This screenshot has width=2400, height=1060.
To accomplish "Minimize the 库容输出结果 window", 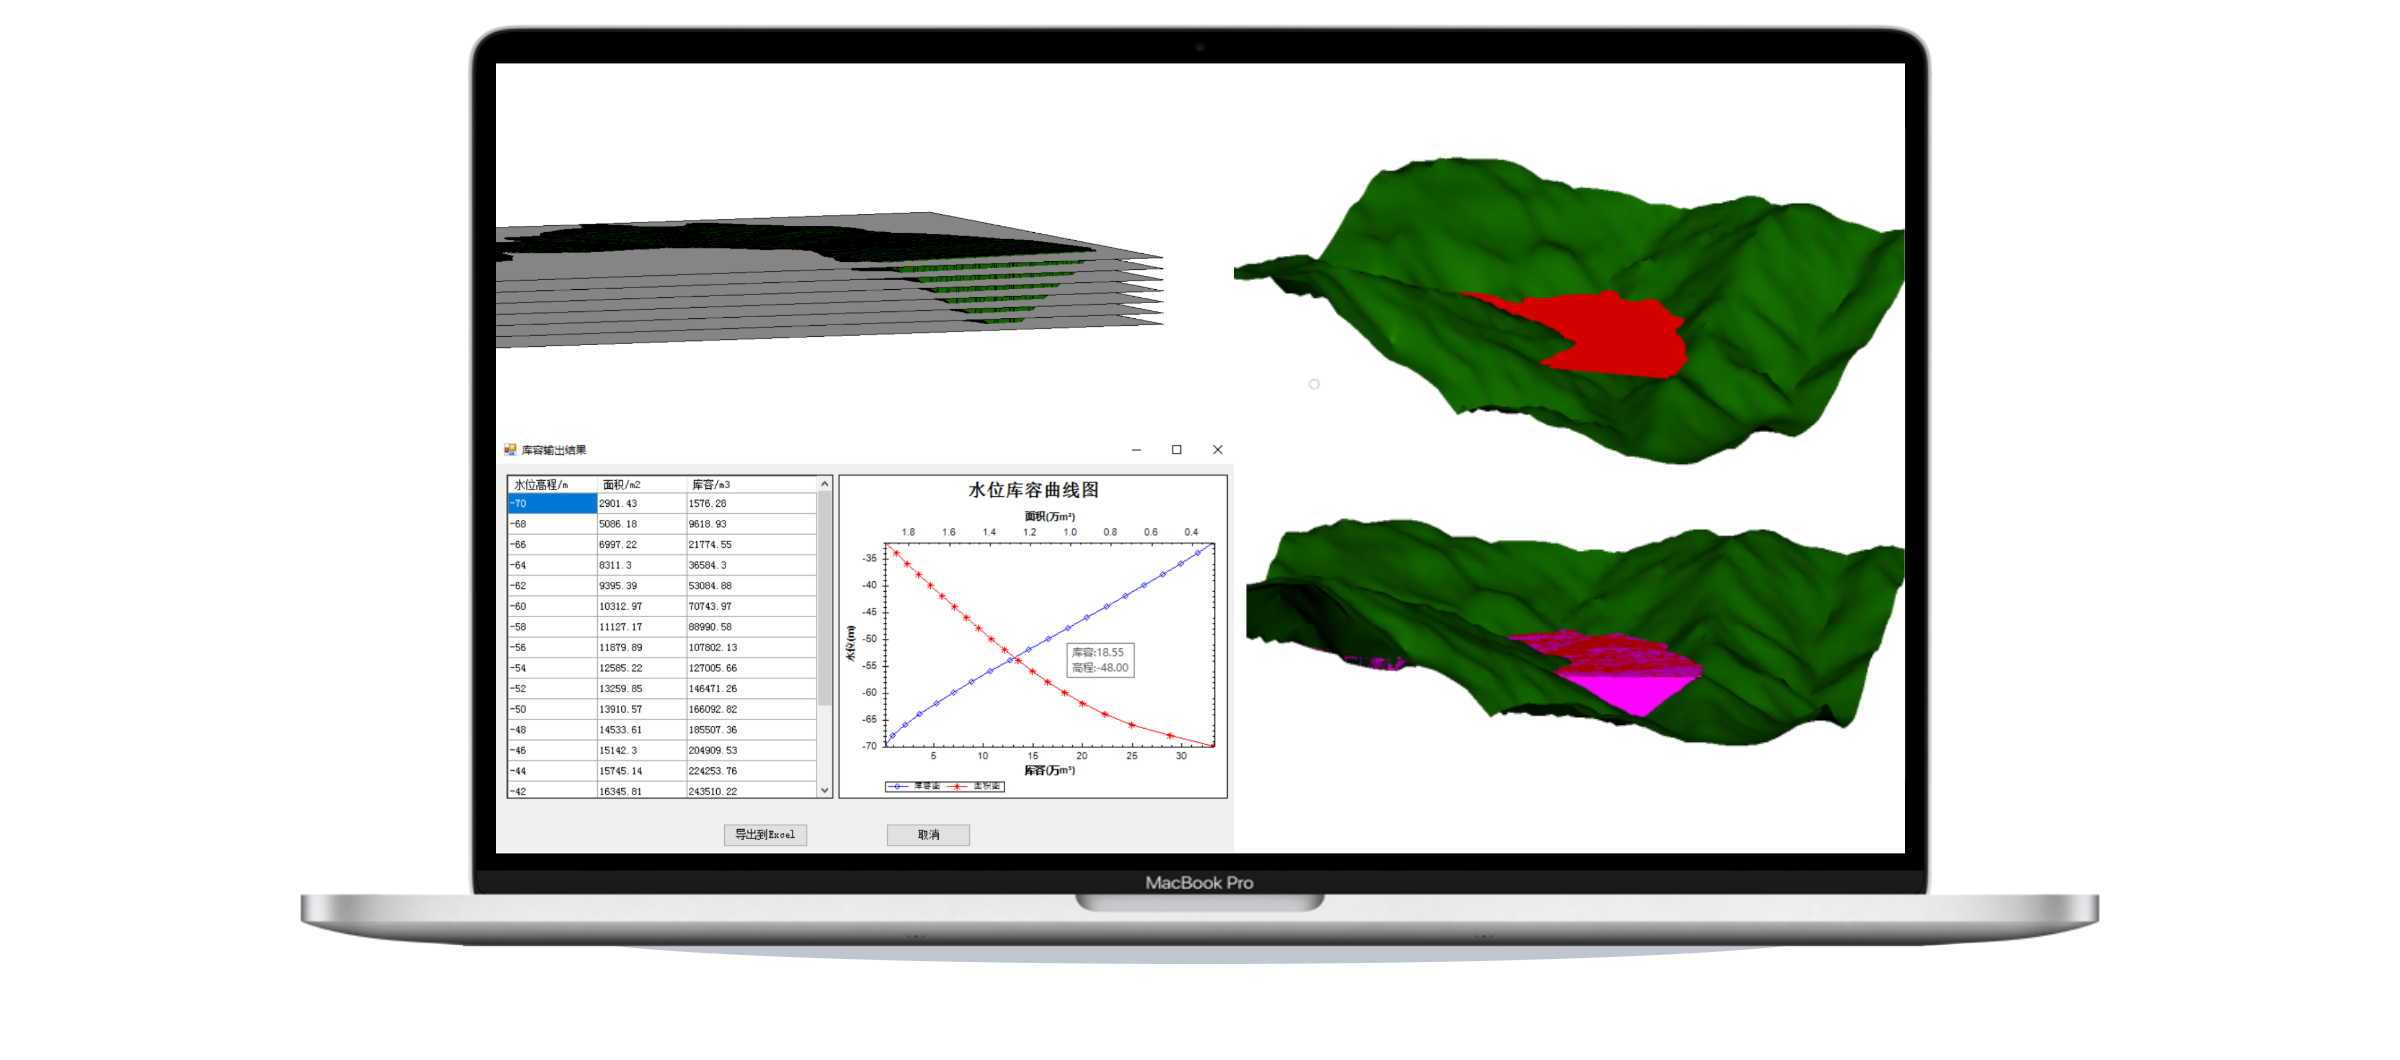I will 1136,450.
